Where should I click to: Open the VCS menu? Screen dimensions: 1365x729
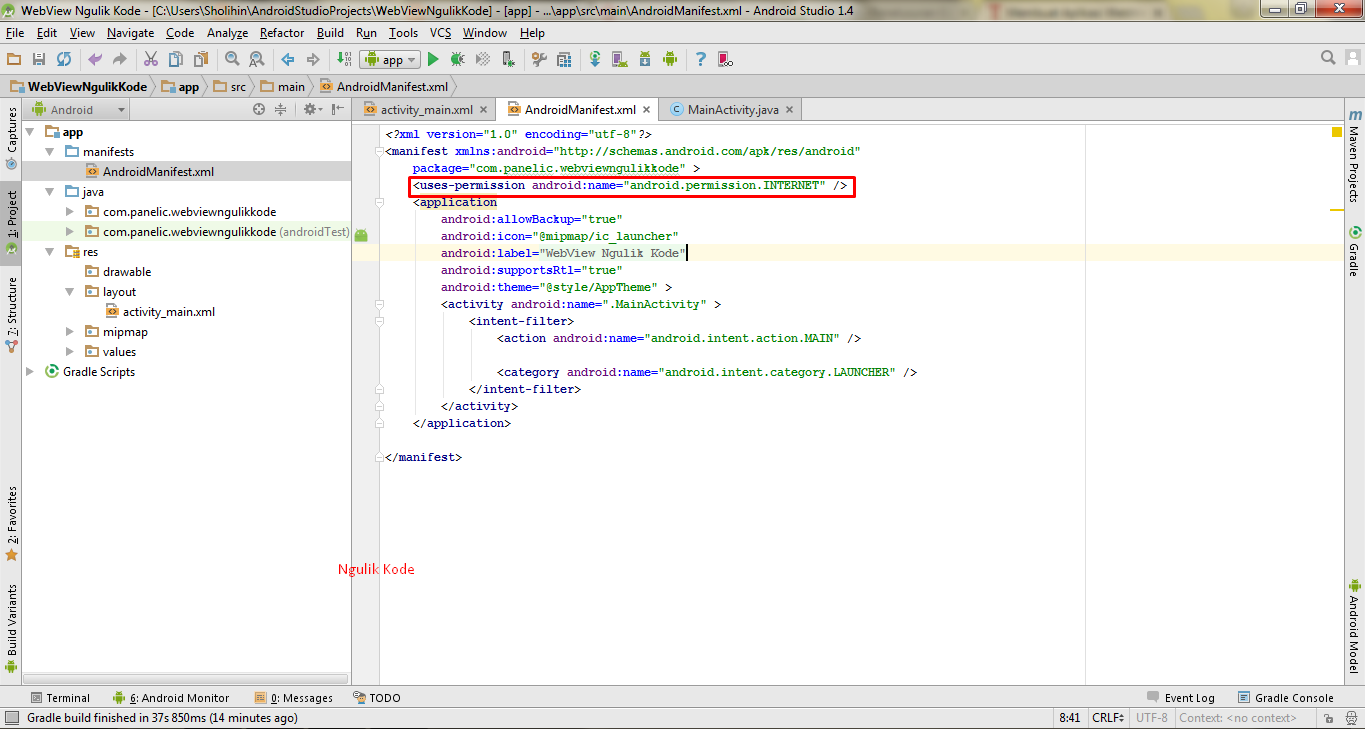pyautogui.click(x=441, y=33)
